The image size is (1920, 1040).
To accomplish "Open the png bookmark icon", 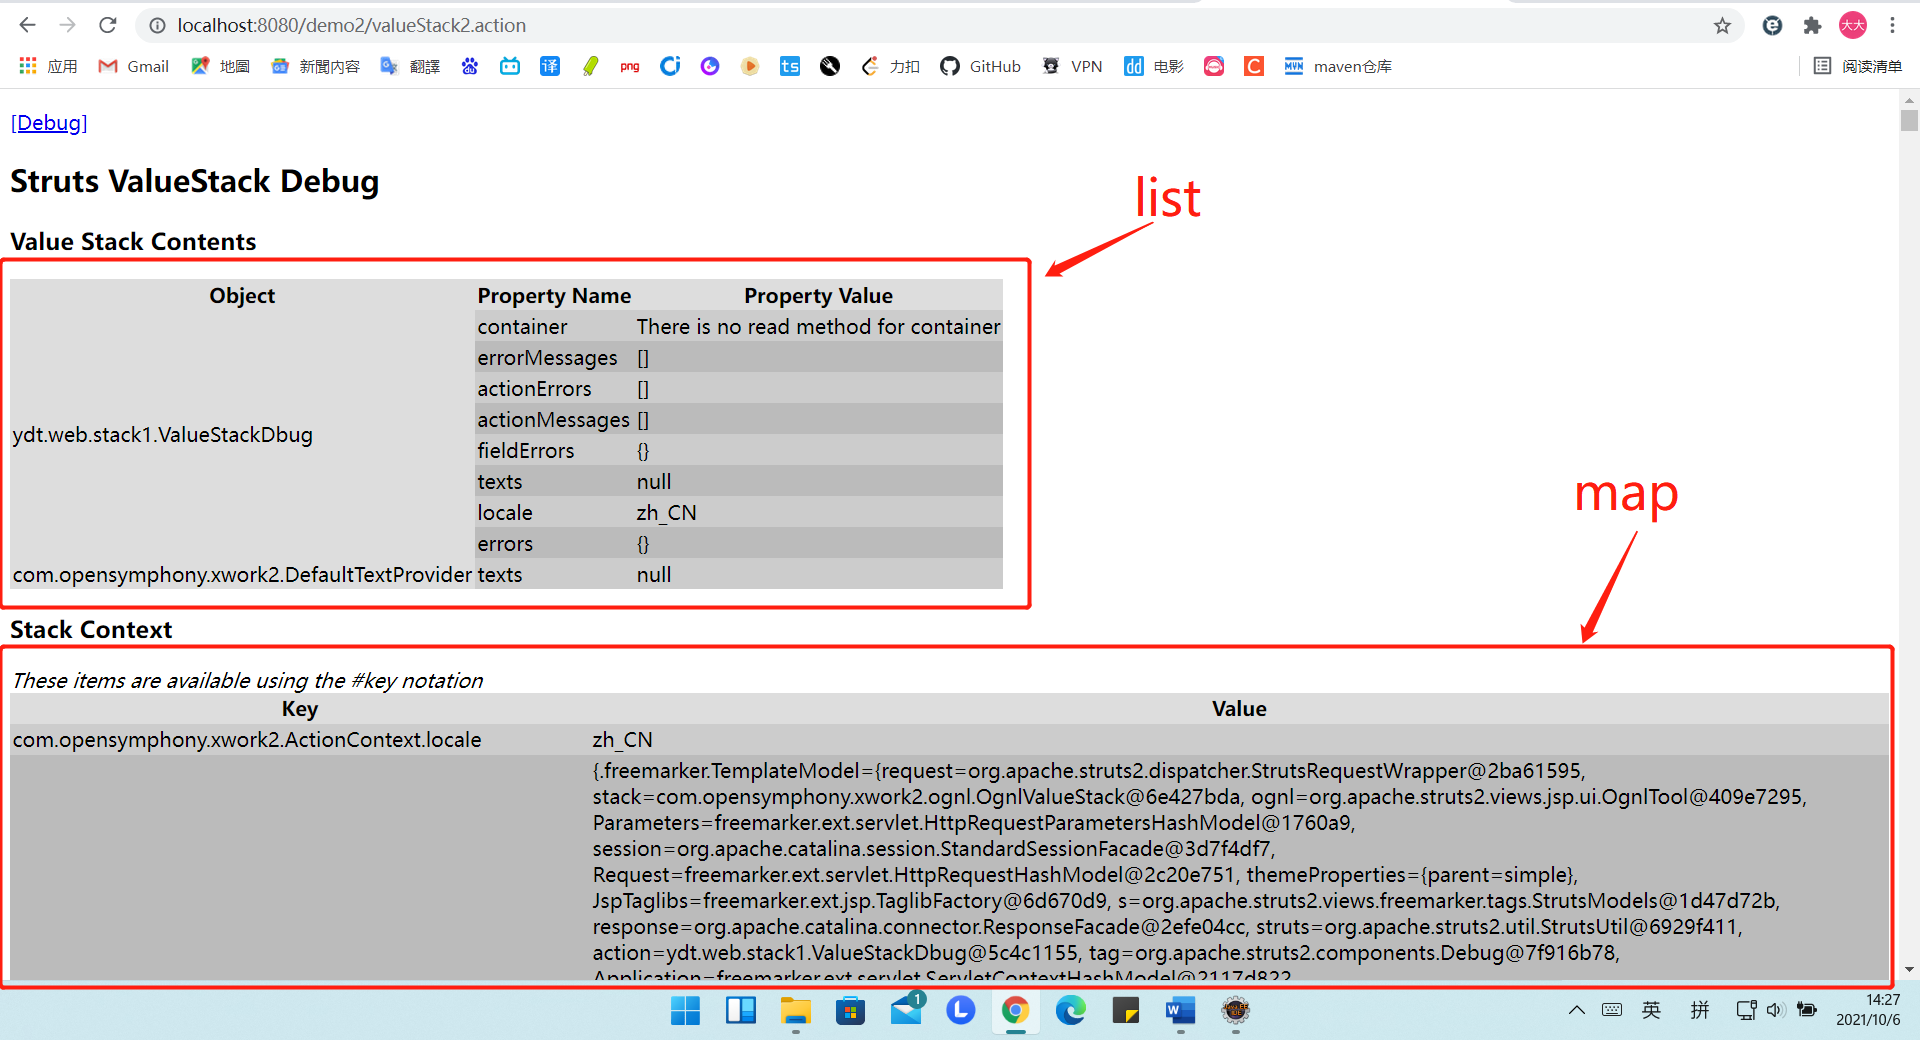I will click(x=630, y=66).
